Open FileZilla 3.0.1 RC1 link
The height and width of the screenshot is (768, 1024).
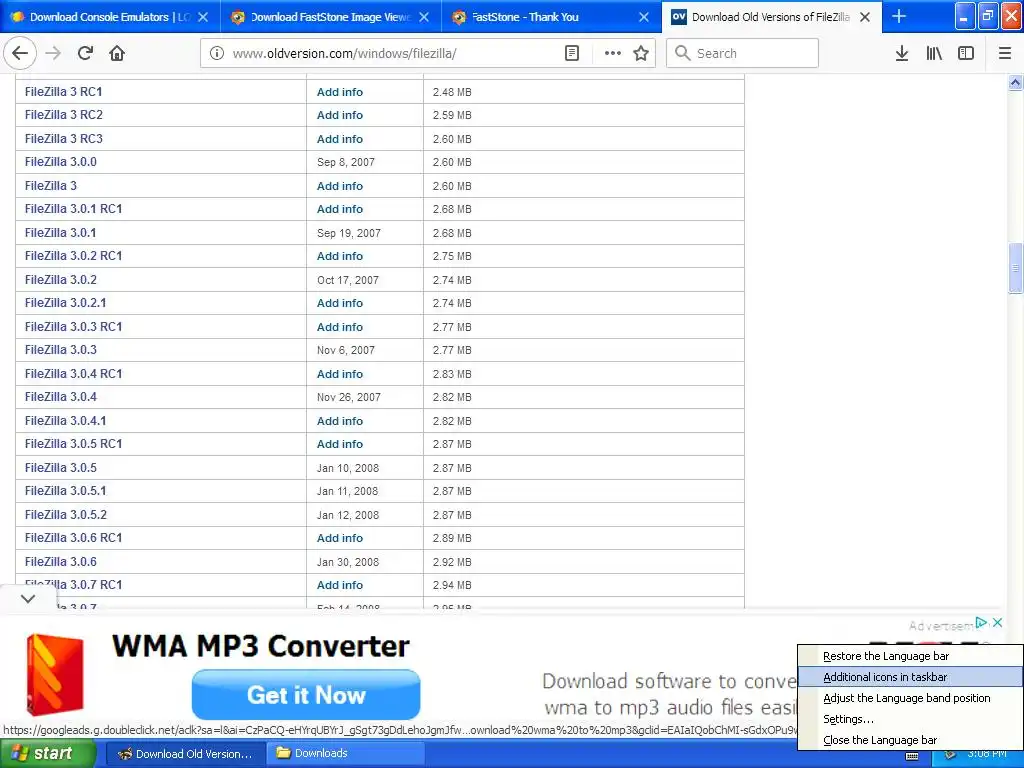point(73,209)
